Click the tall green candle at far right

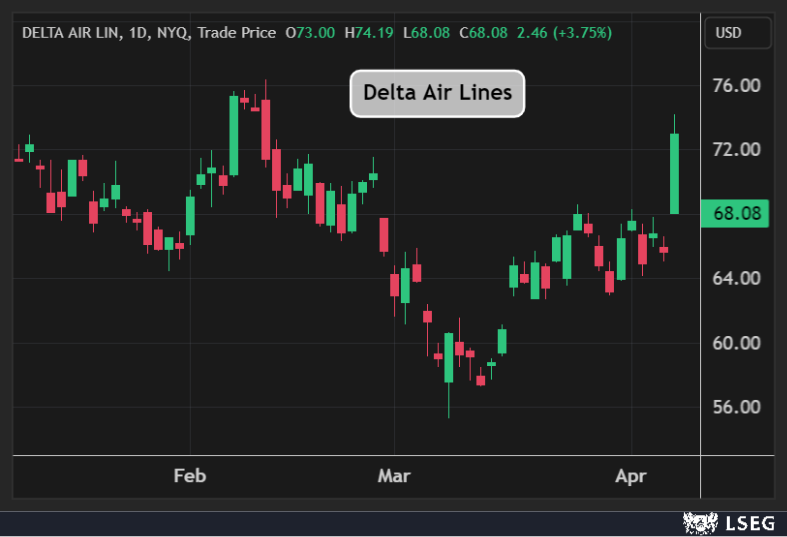coord(674,173)
